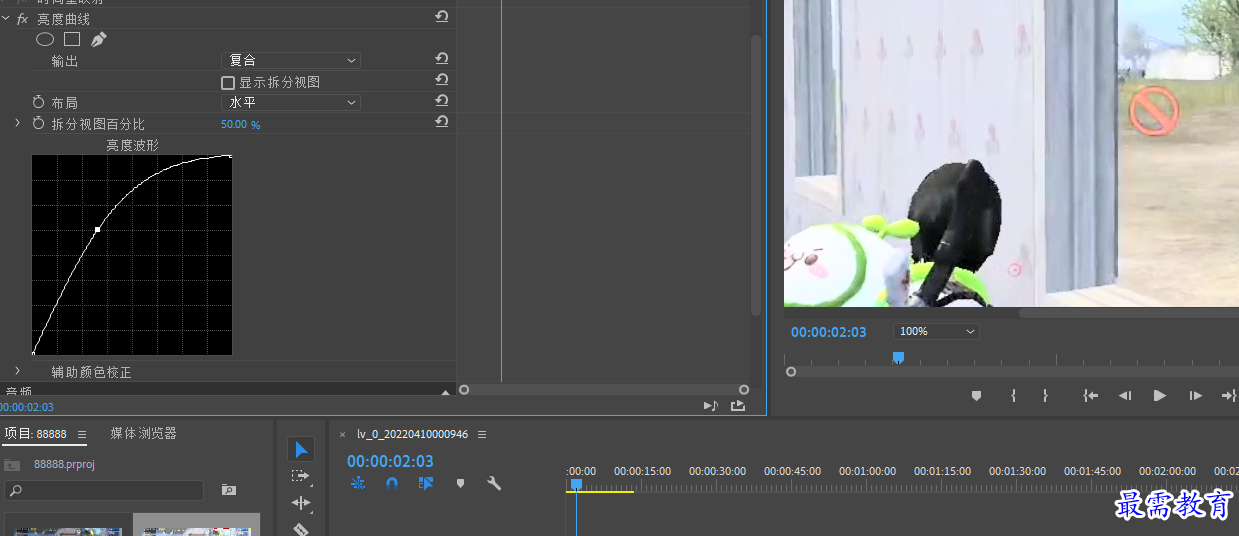Reset the 输出 parameter
The image size is (1239, 536).
tap(442, 59)
